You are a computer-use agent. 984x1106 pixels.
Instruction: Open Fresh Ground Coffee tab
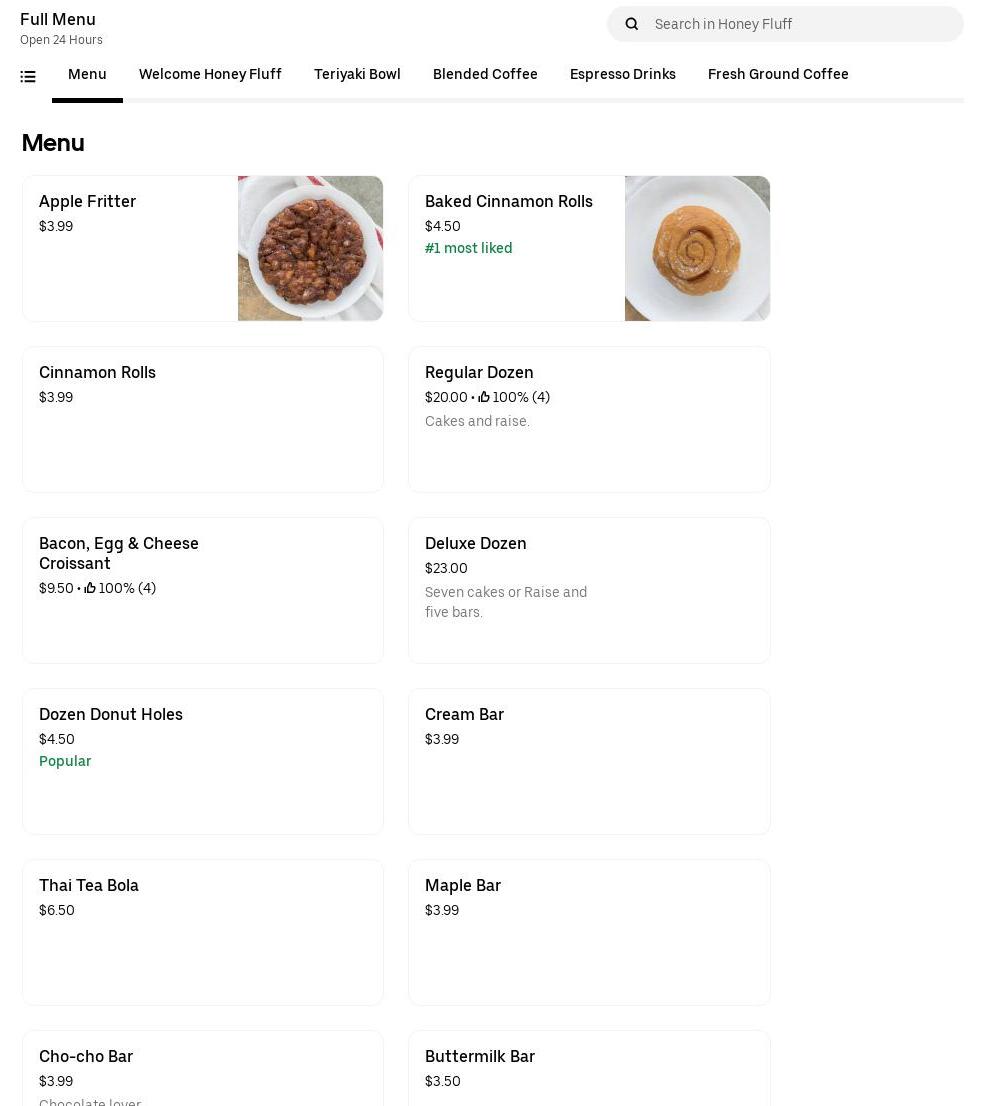click(778, 74)
